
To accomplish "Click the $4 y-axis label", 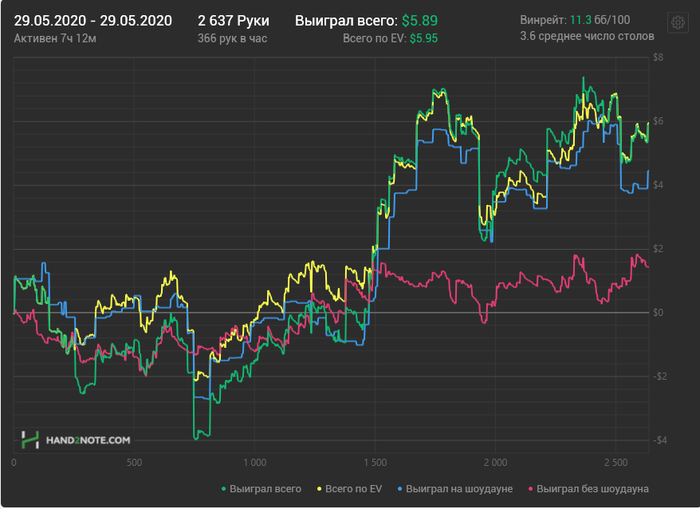I will pyautogui.click(x=658, y=185).
